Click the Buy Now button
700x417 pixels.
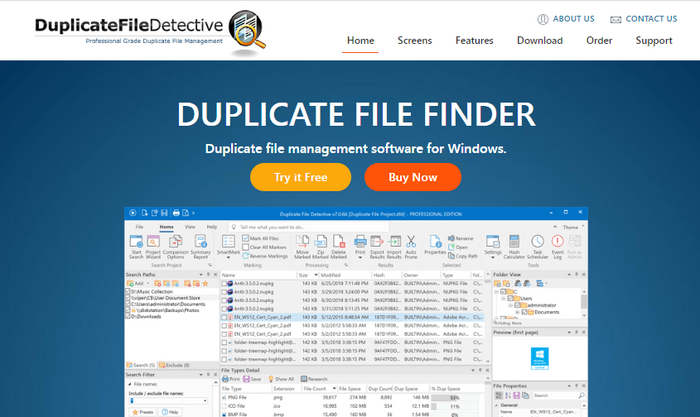pyautogui.click(x=412, y=177)
